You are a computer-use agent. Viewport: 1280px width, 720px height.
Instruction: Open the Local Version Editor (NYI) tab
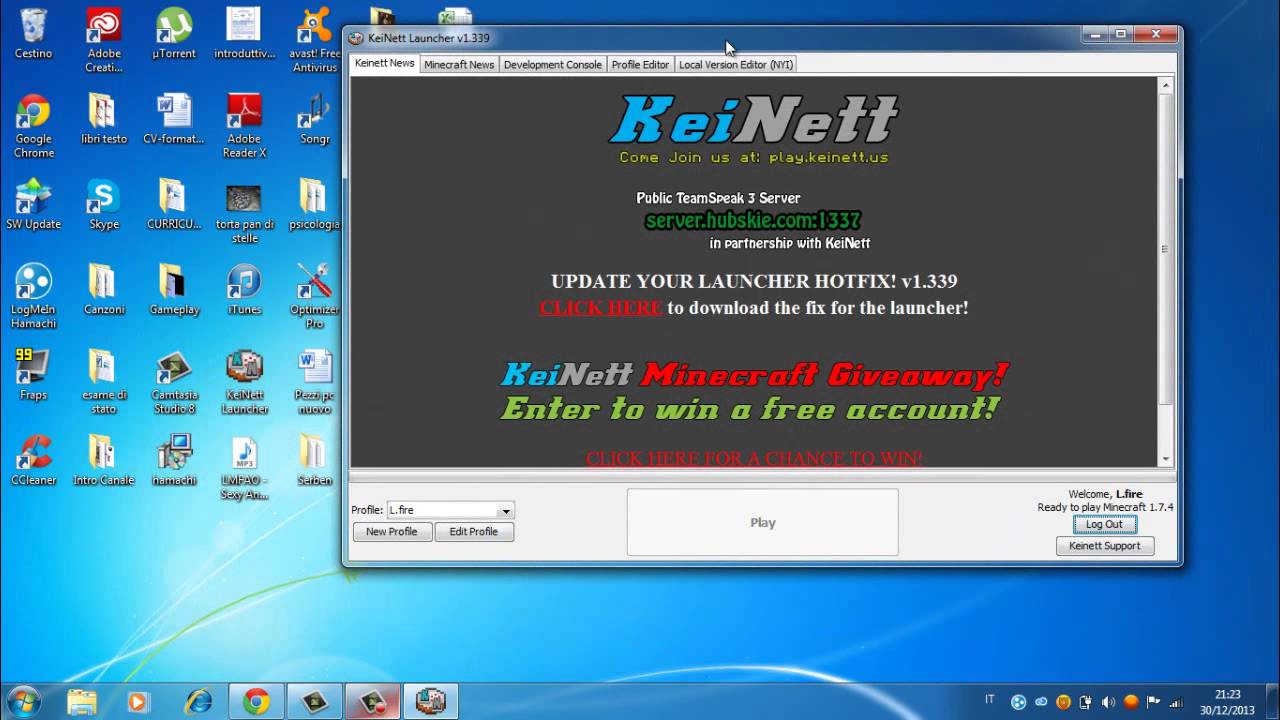click(736, 64)
